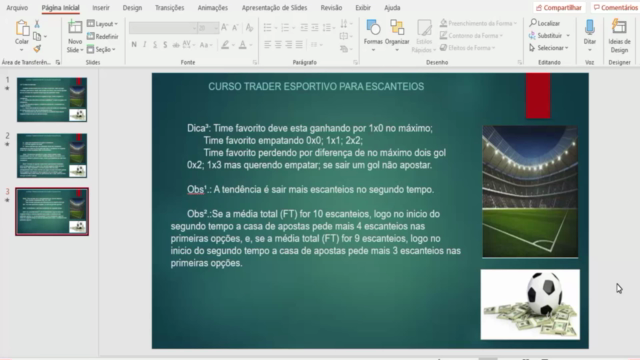Increase list indent level
This screenshot has width=640, height=360.
click(315, 28)
